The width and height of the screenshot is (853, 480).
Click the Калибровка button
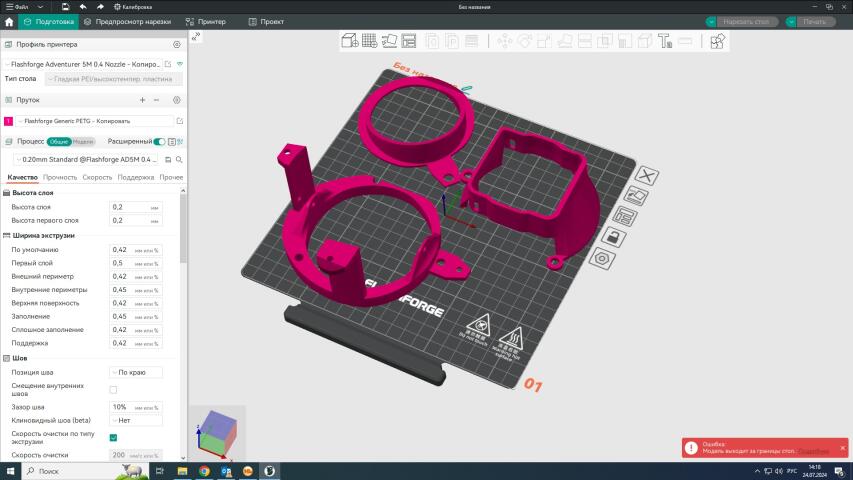(x=133, y=7)
